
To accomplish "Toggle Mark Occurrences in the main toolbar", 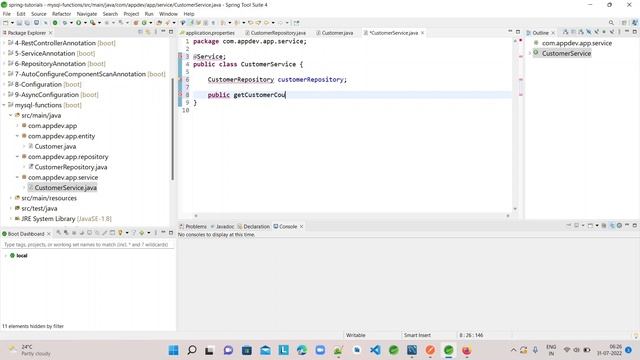I will point(190,23).
